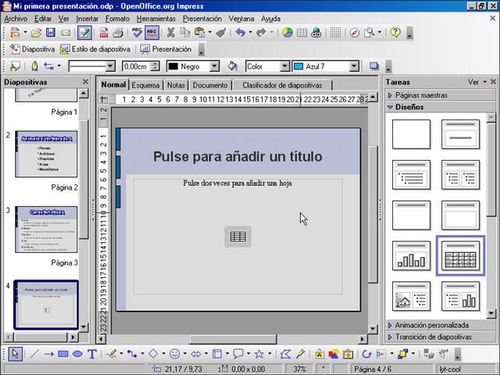Screen dimensions: 500x375
Task: Select slide thumbnail Página 2
Action: (46, 154)
